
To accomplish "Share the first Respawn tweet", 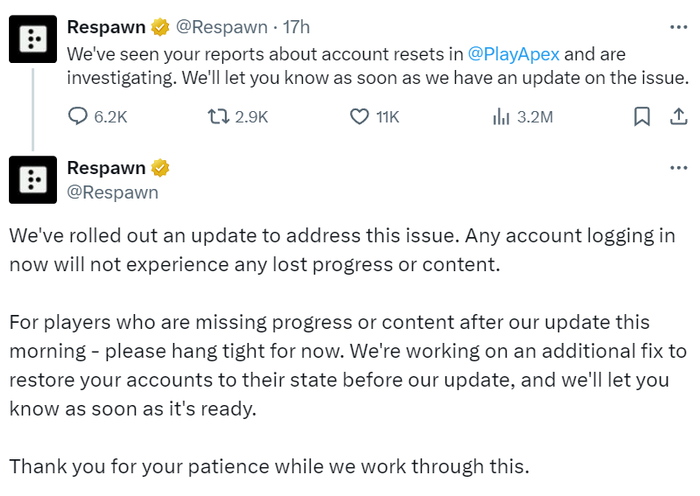I will [x=674, y=117].
